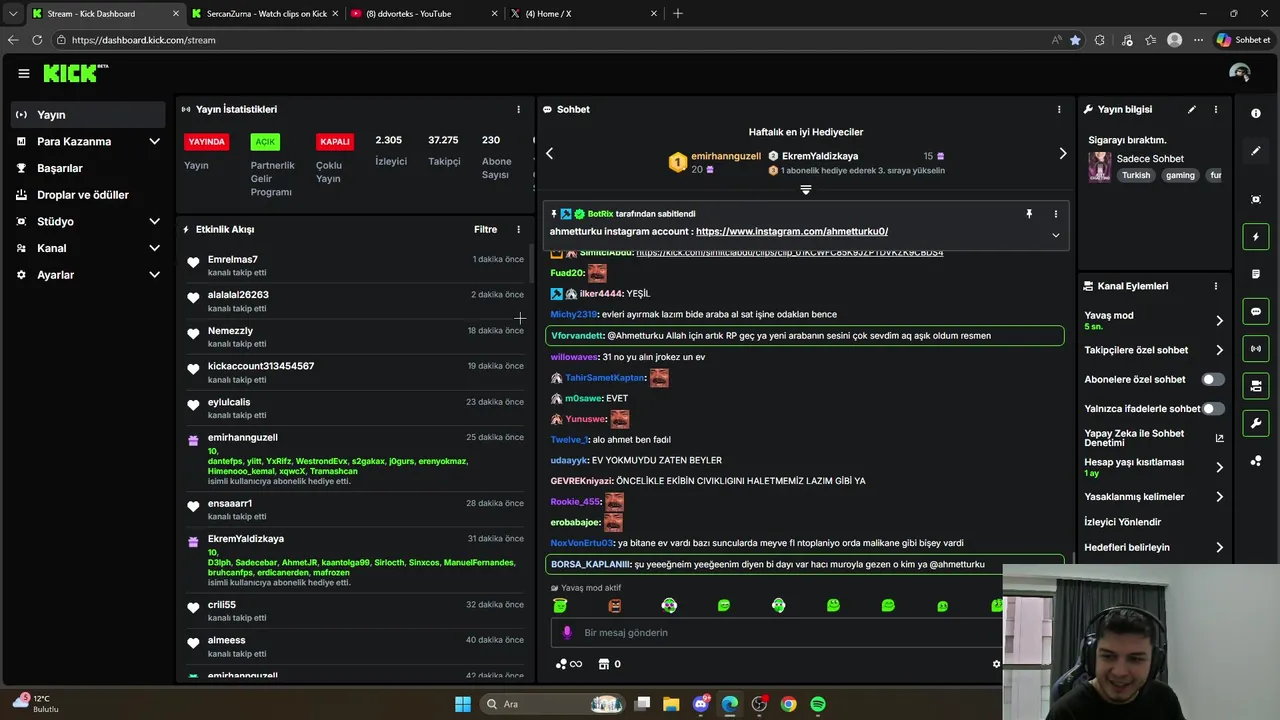Open the Filtre activity filter
Screen dimensions: 1280x720
(485, 229)
